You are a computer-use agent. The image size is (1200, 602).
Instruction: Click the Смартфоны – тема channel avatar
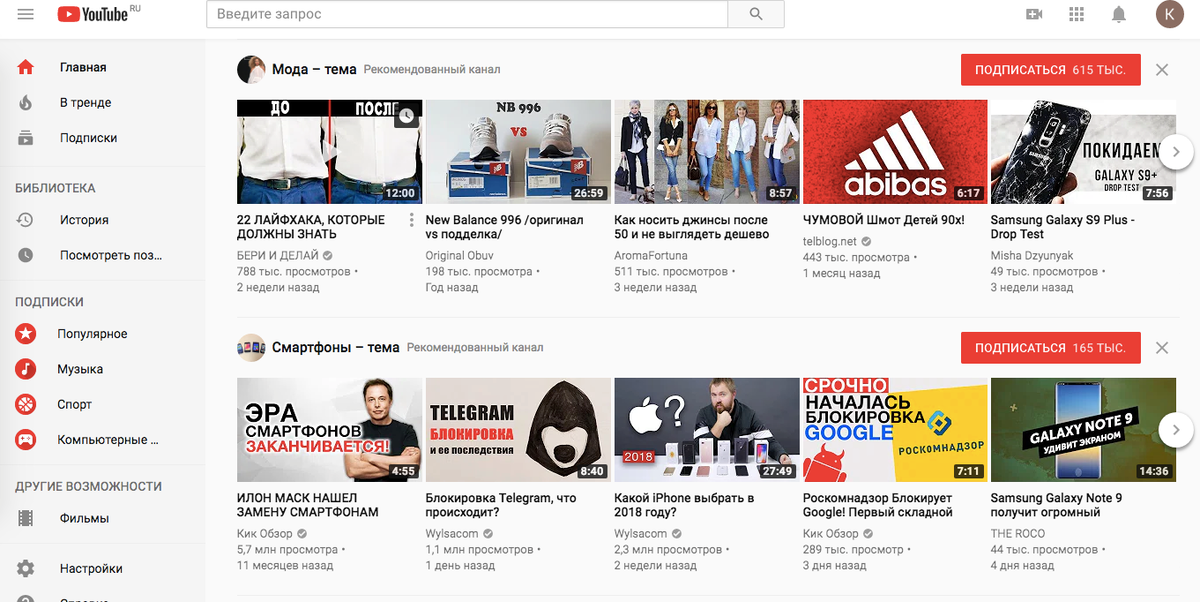251,348
